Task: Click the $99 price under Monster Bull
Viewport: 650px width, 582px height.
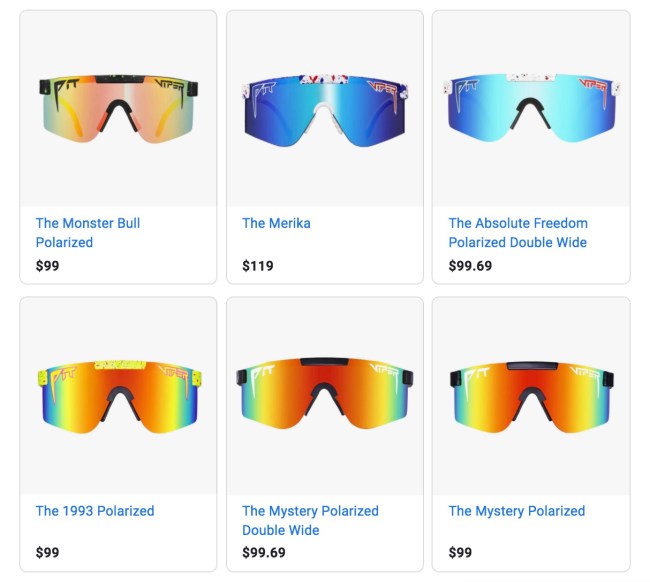Action: point(47,266)
